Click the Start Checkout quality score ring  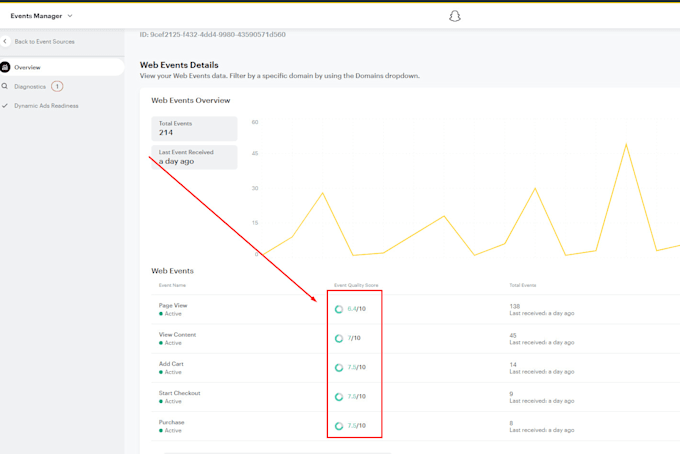(339, 397)
